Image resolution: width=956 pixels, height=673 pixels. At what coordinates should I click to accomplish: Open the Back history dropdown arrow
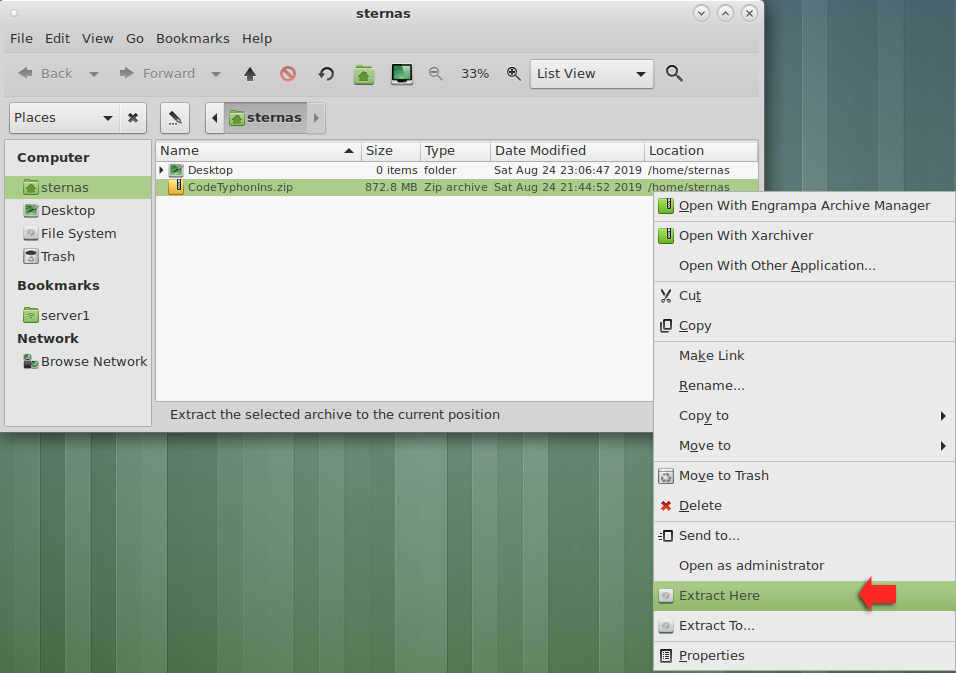click(x=94, y=74)
